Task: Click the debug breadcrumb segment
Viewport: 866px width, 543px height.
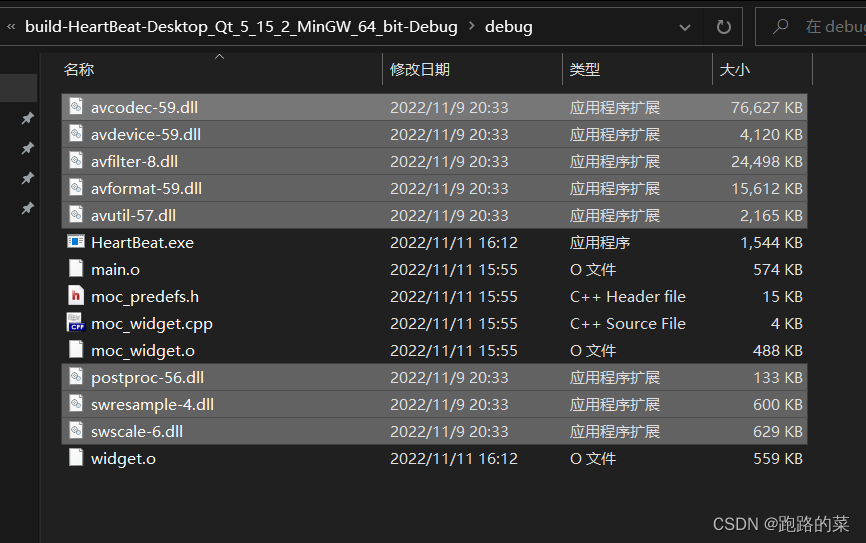Action: point(509,27)
